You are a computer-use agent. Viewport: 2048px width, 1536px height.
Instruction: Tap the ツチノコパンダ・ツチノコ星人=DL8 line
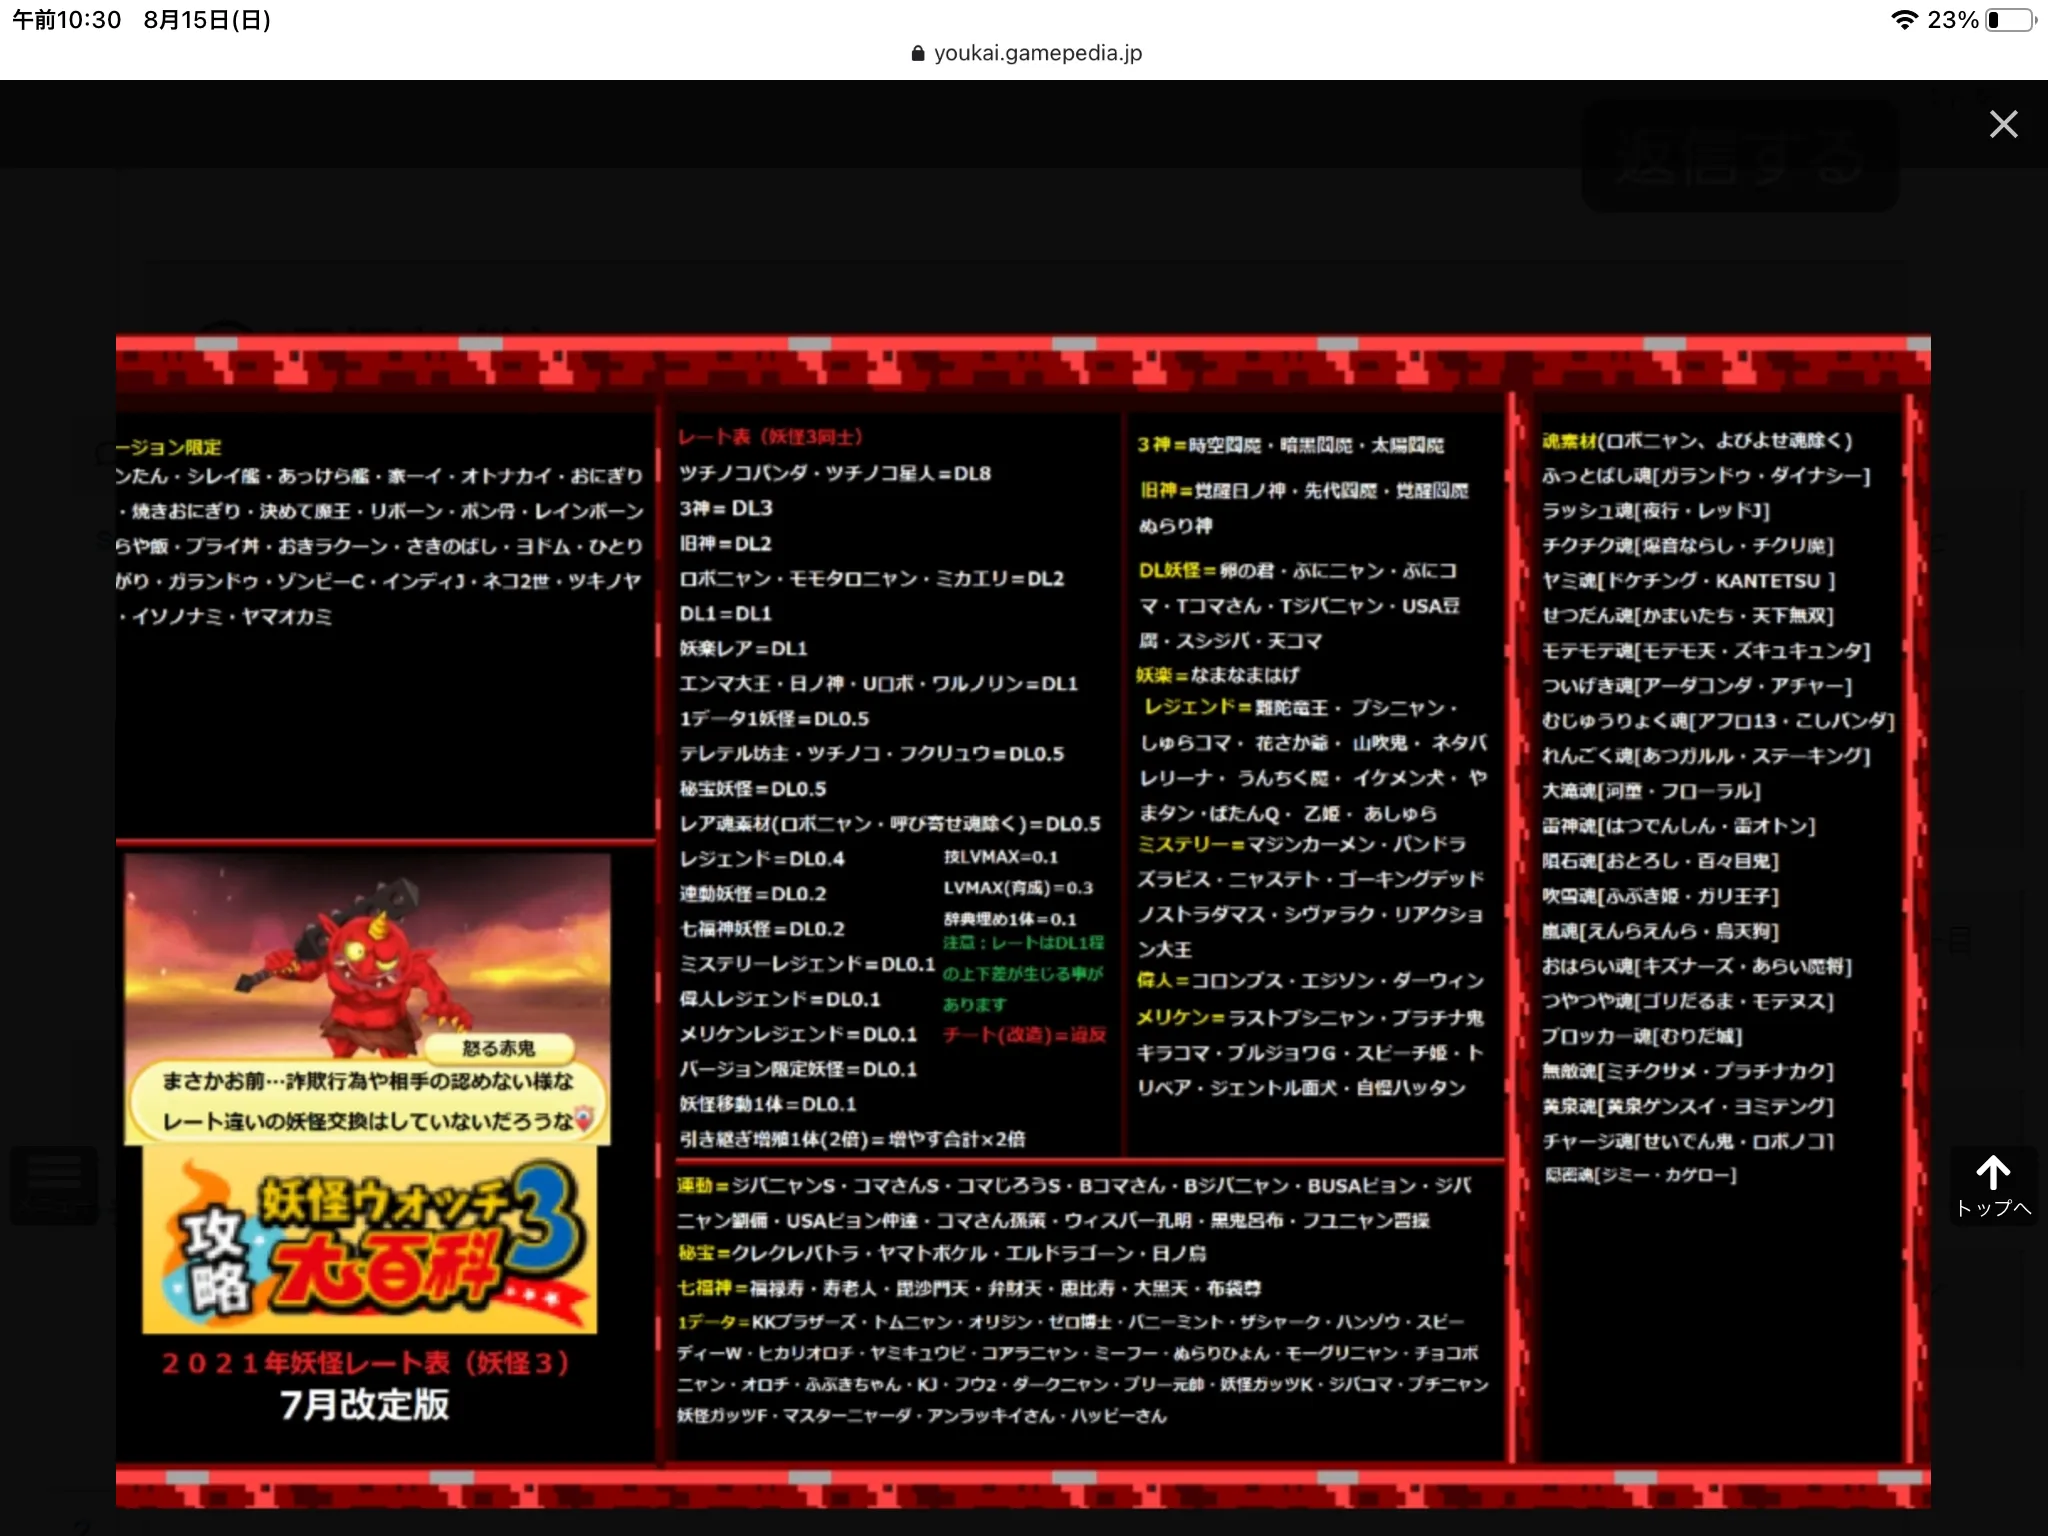click(835, 473)
